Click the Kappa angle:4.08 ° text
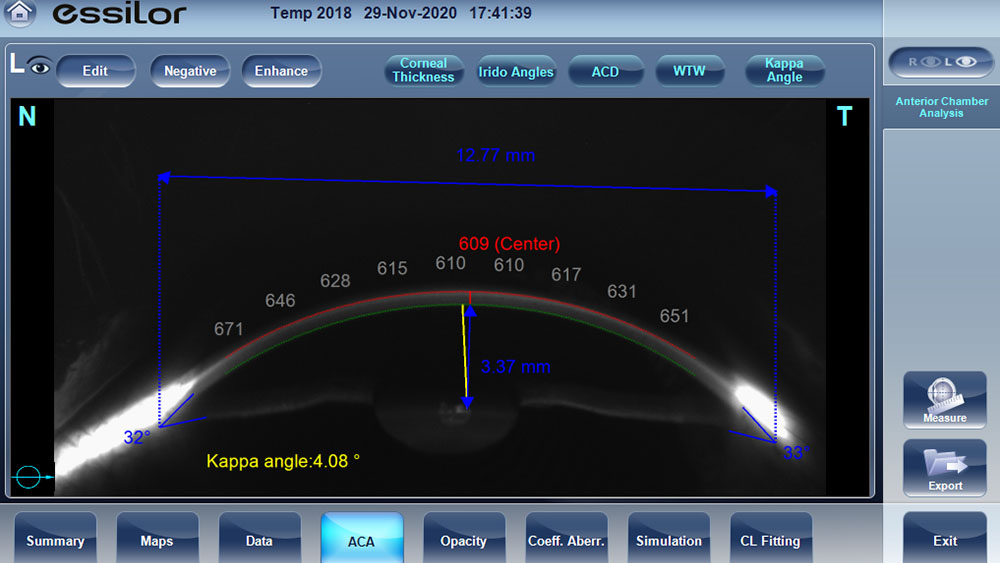Image resolution: width=1000 pixels, height=563 pixels. coord(283,461)
